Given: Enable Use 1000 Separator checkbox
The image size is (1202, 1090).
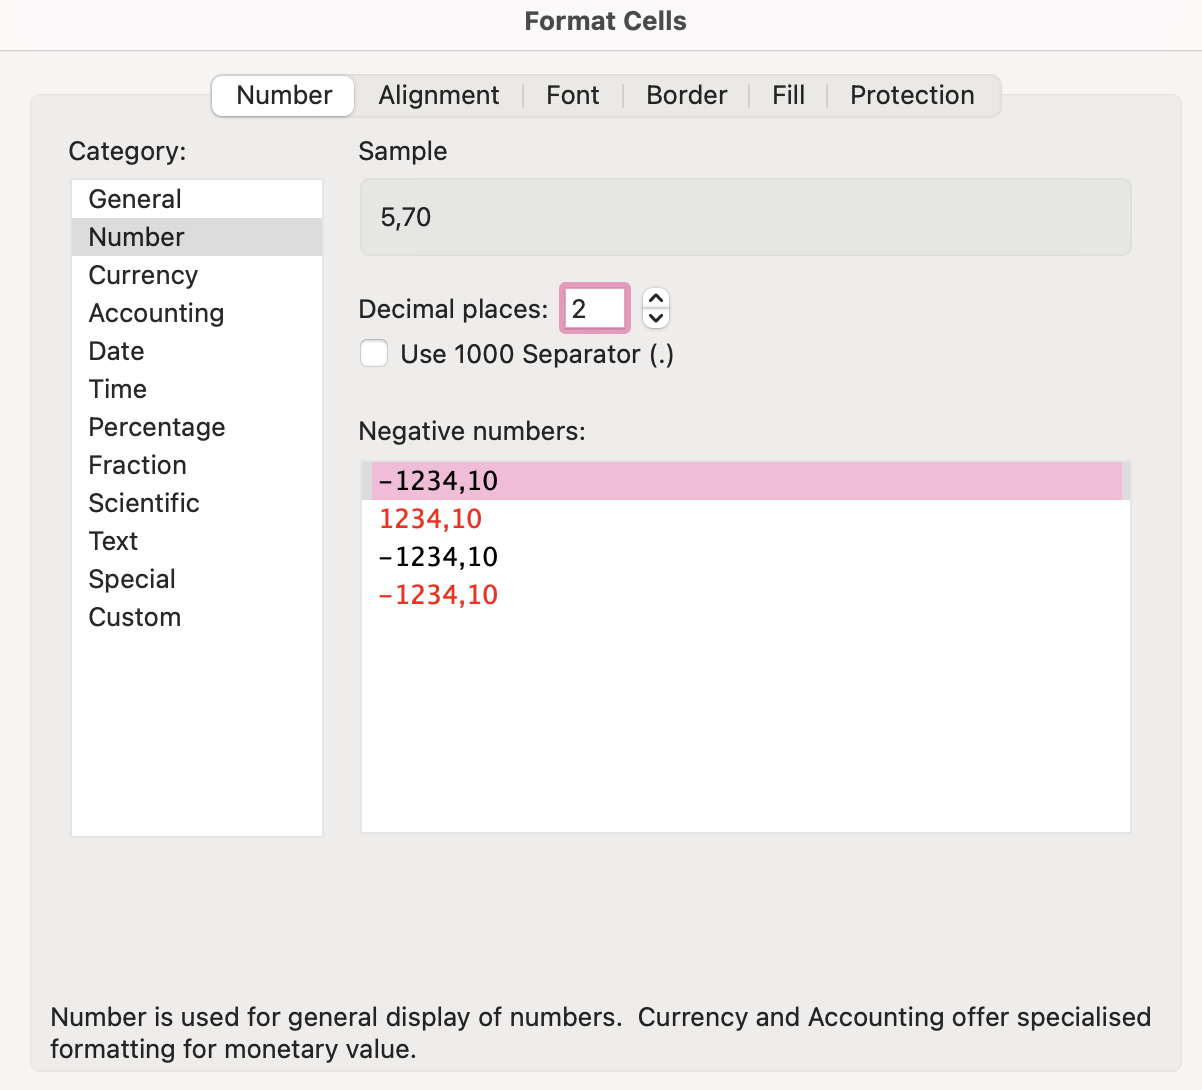Looking at the screenshot, I should coord(374,353).
